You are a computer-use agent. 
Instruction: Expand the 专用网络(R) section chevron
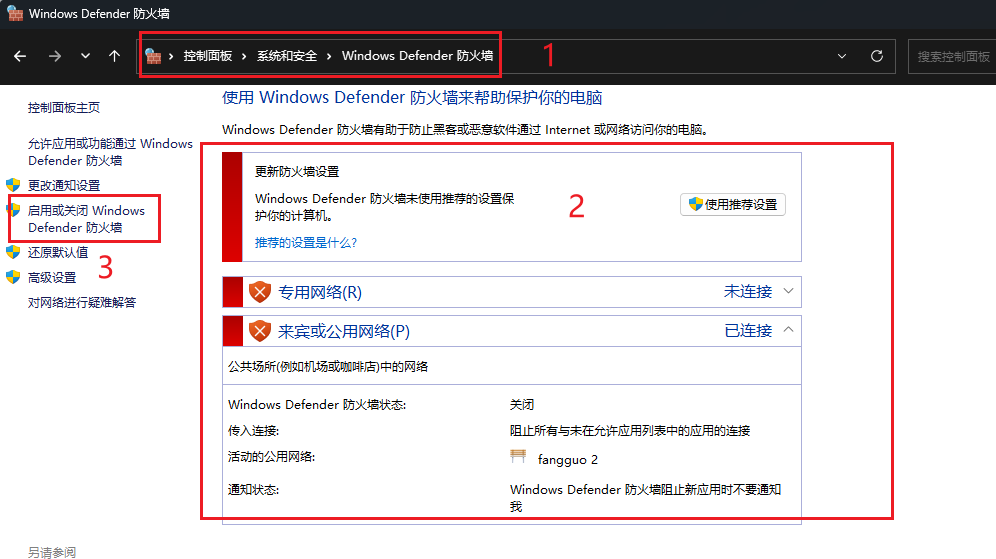(x=788, y=292)
